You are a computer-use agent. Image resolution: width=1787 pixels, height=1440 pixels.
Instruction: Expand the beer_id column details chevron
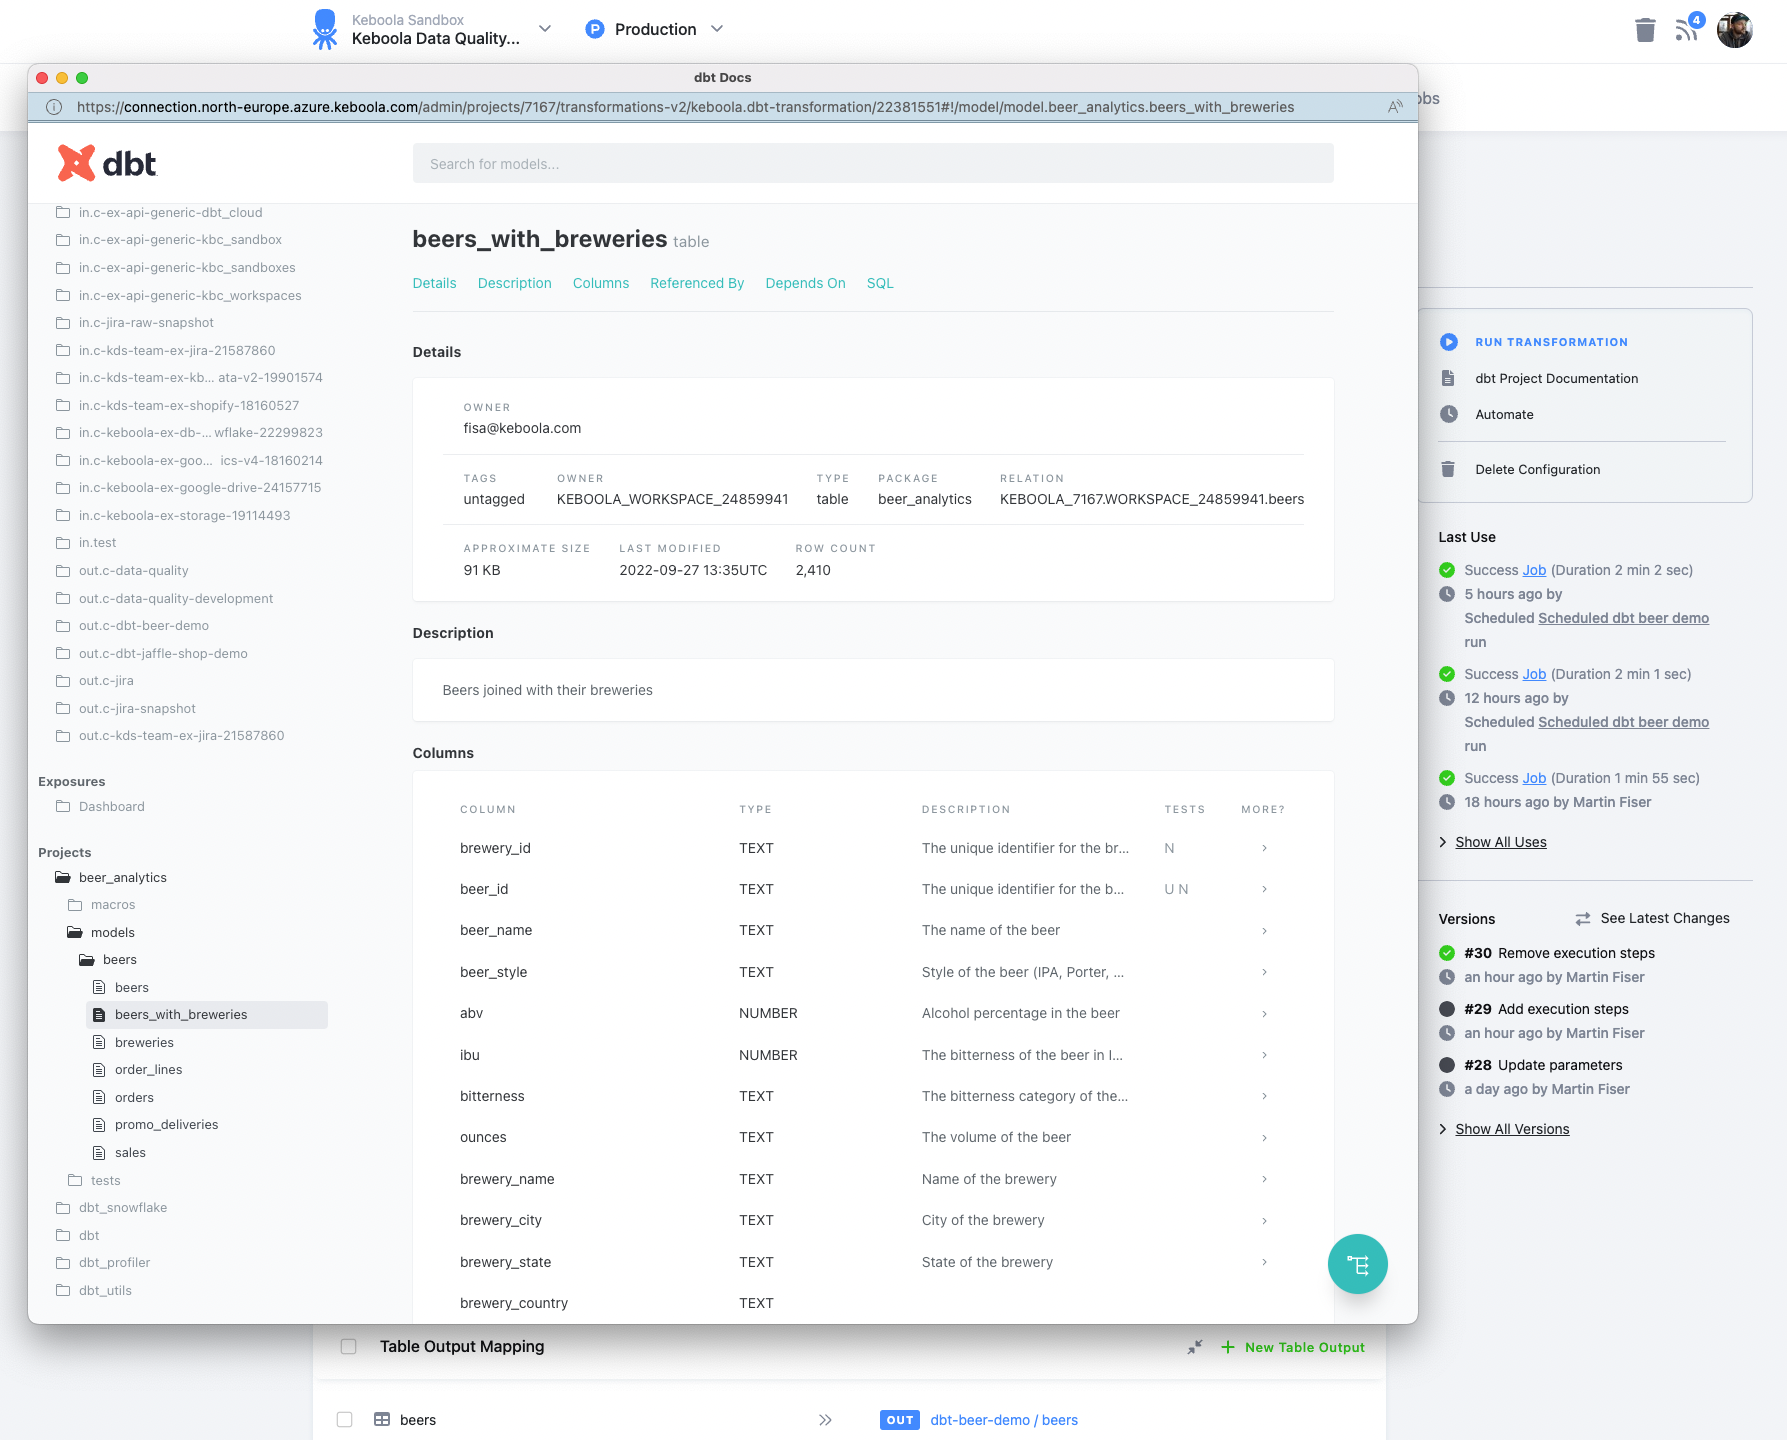coord(1264,889)
